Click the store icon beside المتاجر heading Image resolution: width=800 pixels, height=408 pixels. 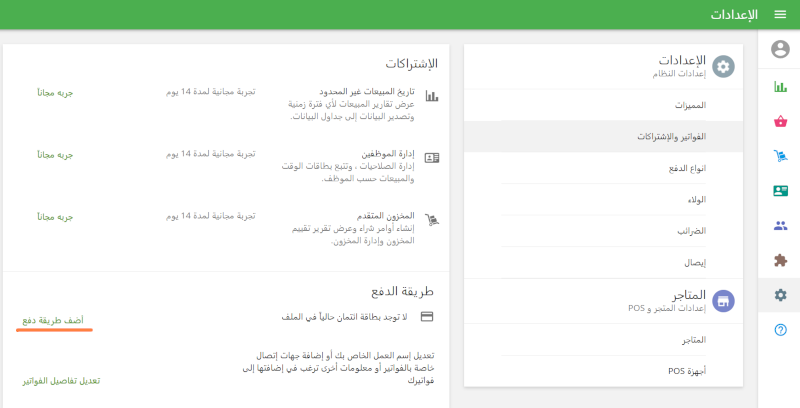[x=723, y=301]
